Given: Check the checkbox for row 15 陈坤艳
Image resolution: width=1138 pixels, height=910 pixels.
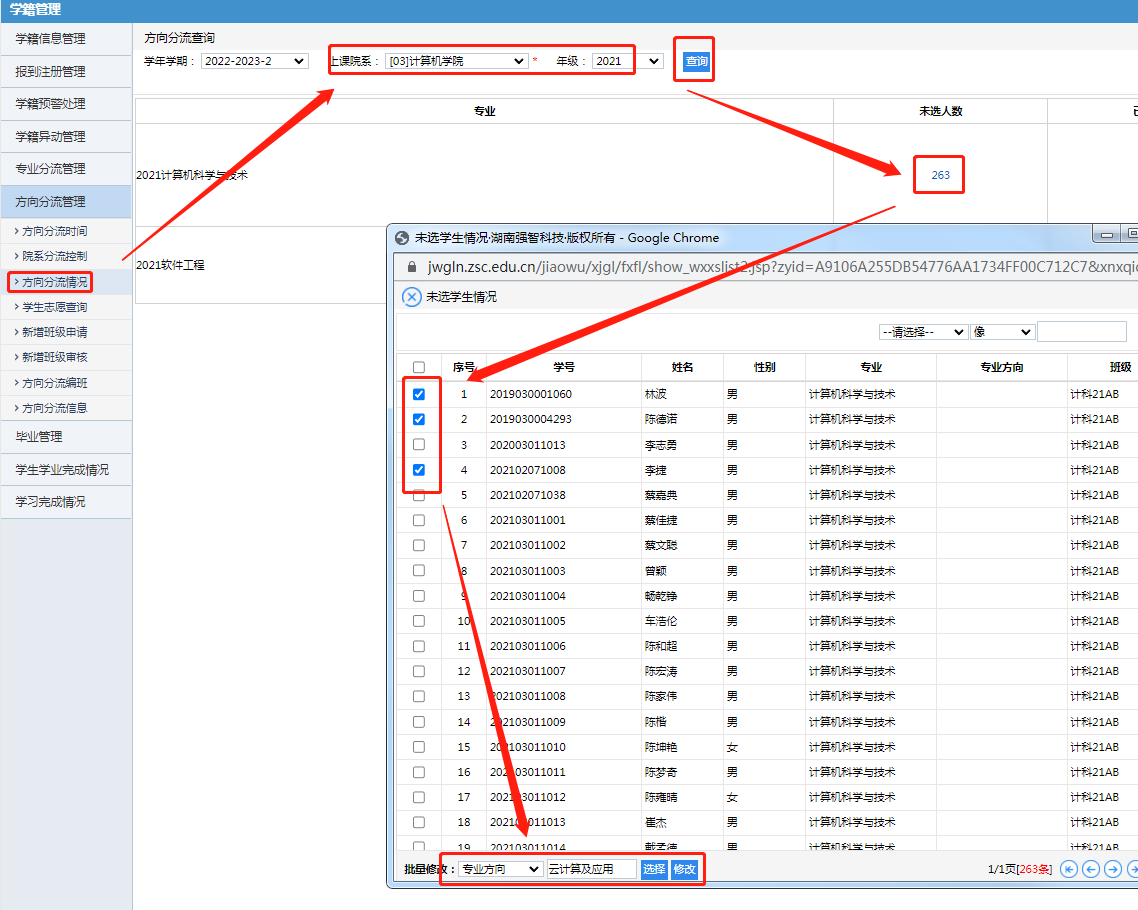Looking at the screenshot, I should coord(419,747).
